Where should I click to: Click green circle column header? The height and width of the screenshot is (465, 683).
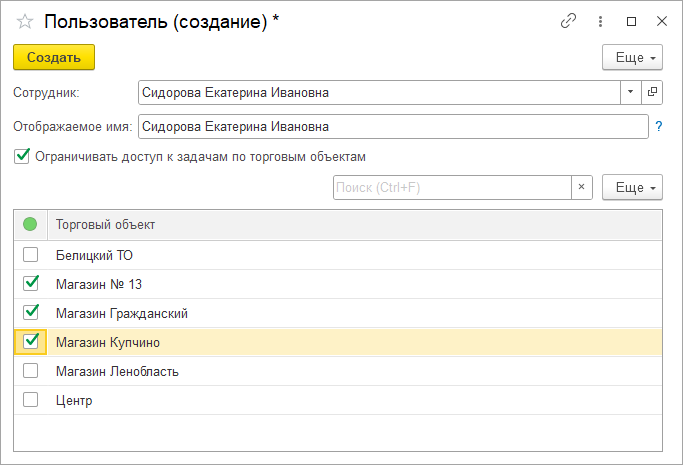(30, 224)
